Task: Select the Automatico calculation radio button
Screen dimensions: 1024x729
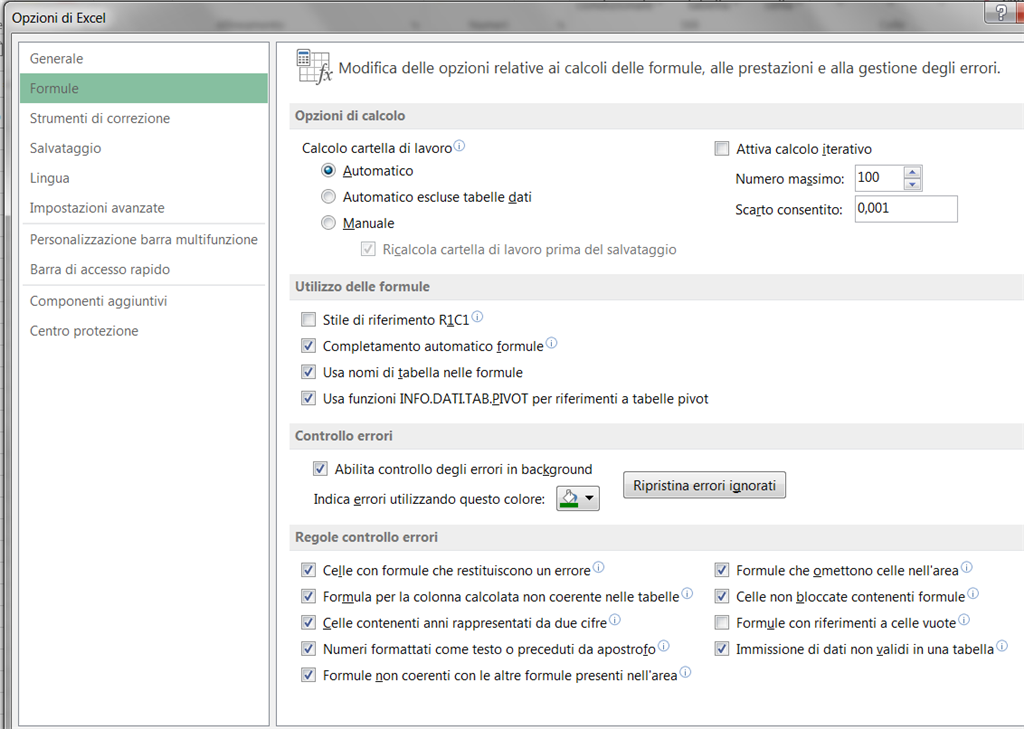Action: pyautogui.click(x=328, y=170)
